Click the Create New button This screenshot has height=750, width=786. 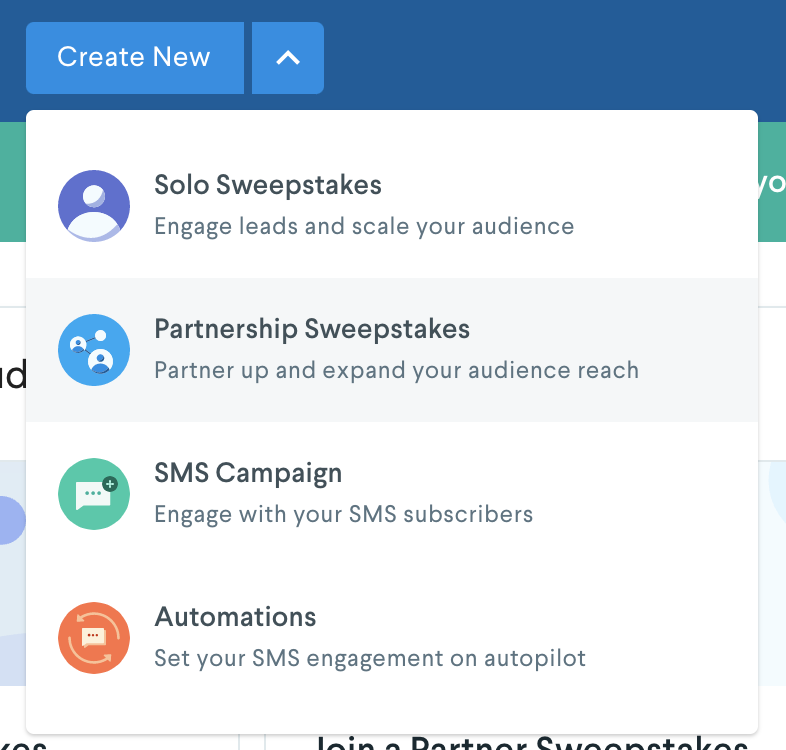(x=135, y=58)
